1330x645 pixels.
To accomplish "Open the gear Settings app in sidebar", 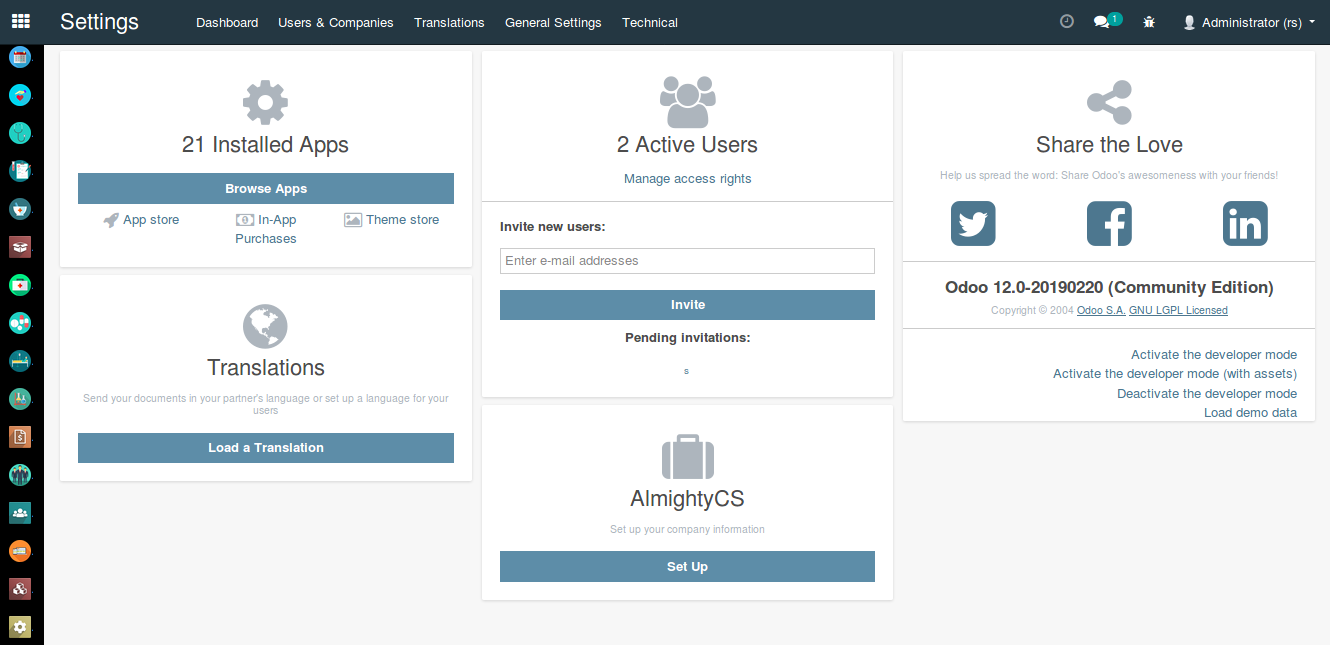I will click(20, 627).
